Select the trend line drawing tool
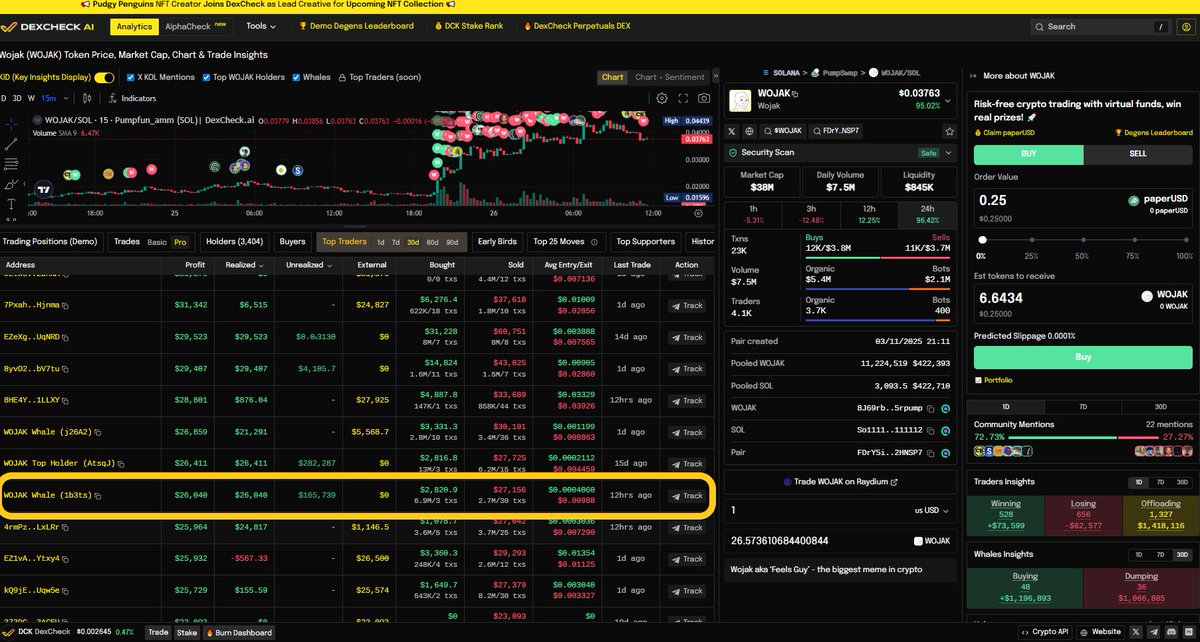 (x=11, y=145)
